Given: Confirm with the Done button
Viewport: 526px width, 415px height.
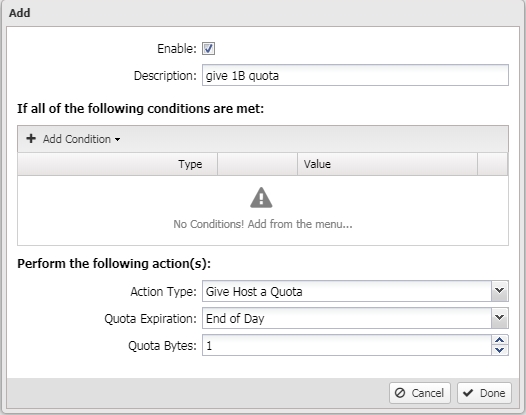Looking at the screenshot, I should (x=484, y=393).
